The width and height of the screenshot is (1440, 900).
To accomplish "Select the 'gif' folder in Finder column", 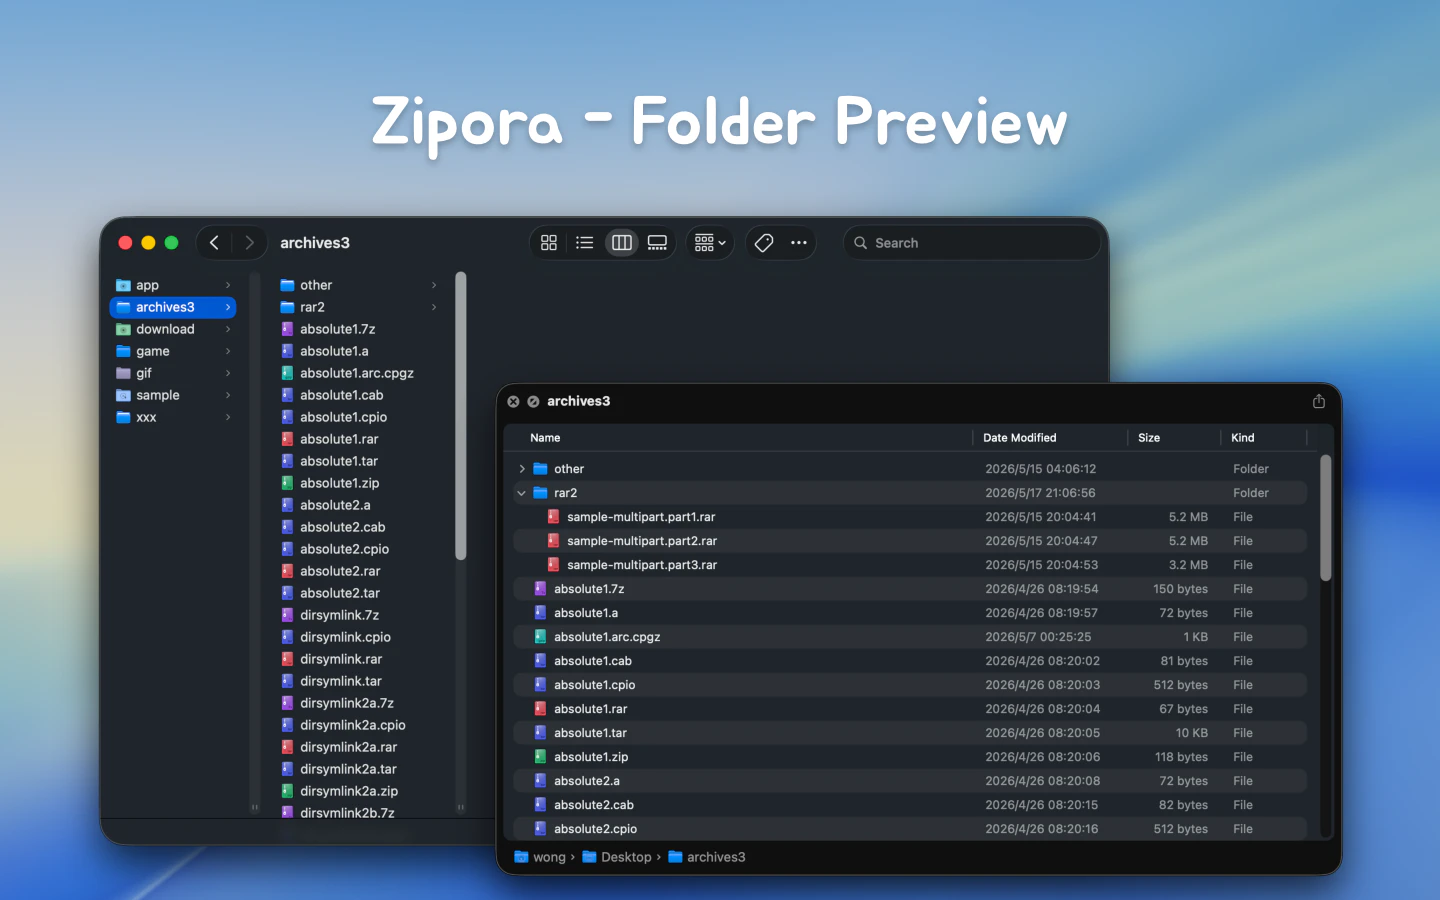I will pyautogui.click(x=173, y=373).
